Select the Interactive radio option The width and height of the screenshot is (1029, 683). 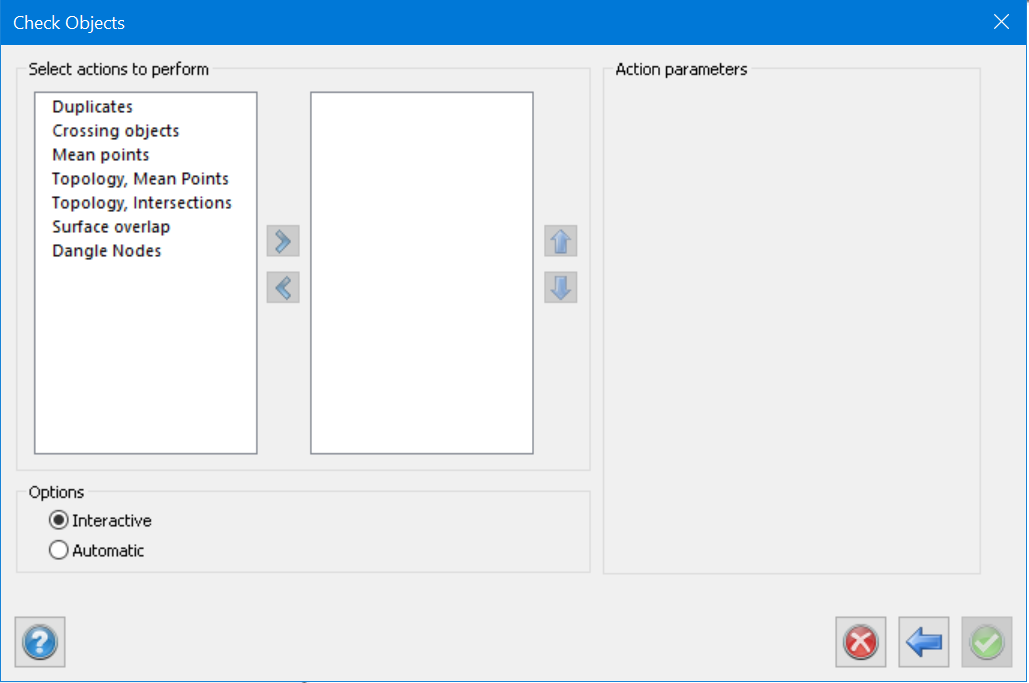tap(59, 521)
